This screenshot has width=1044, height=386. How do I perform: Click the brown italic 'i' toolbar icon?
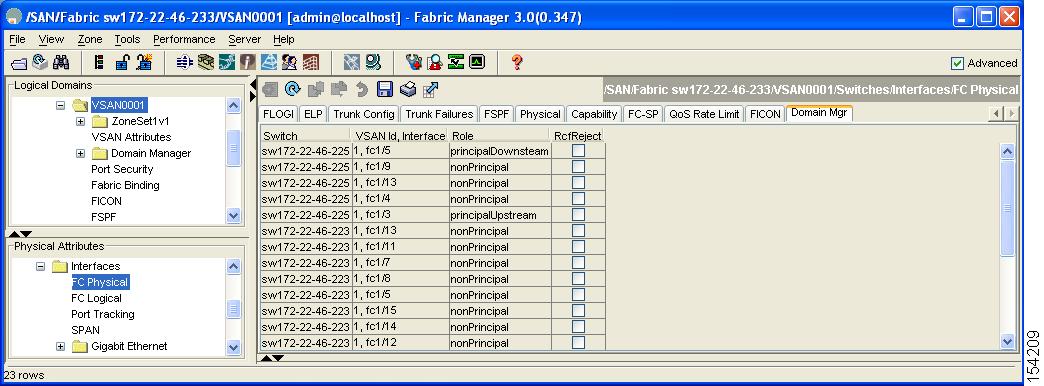pyautogui.click(x=247, y=63)
